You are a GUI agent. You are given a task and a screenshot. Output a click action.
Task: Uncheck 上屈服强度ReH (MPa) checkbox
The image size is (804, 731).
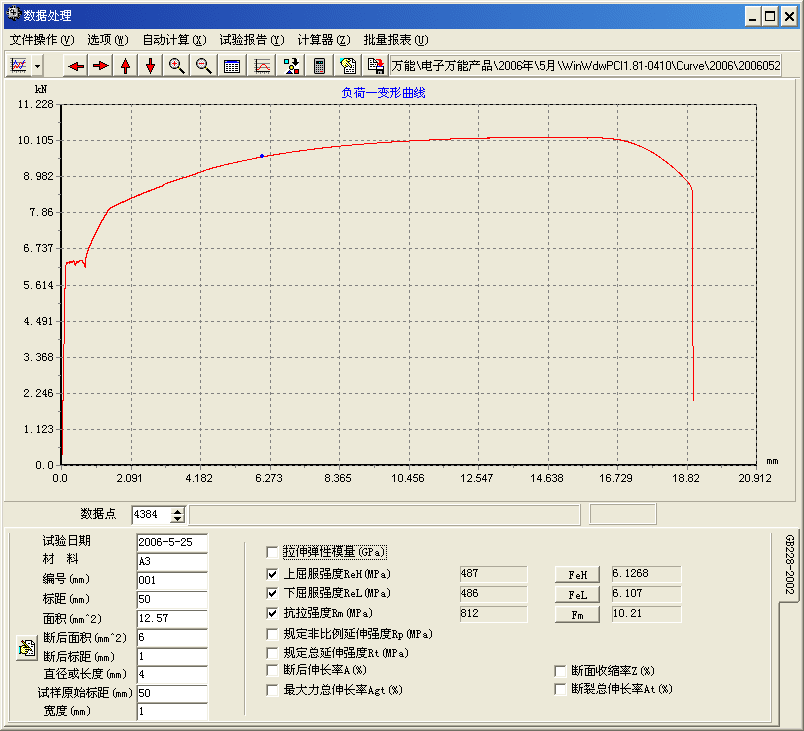pyautogui.click(x=272, y=574)
